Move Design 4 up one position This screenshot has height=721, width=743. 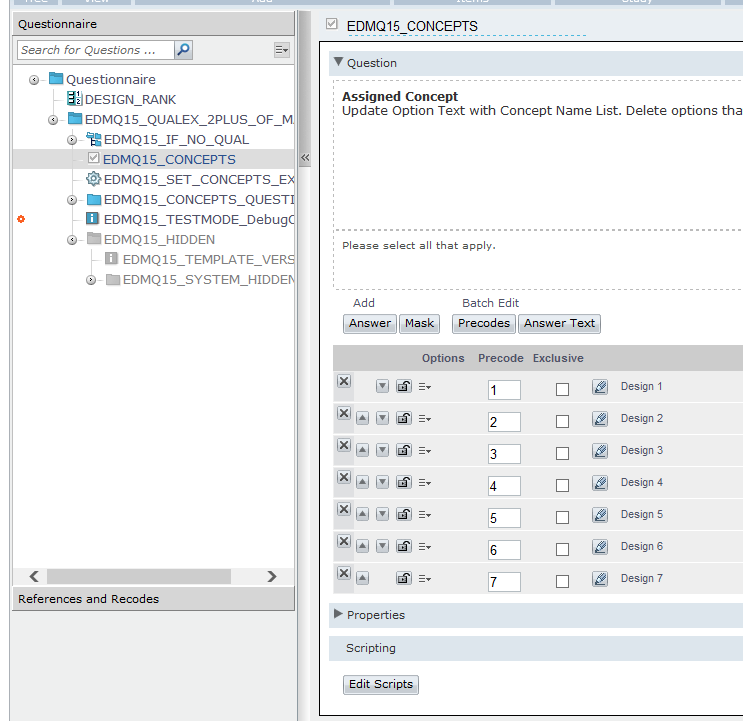(x=362, y=482)
